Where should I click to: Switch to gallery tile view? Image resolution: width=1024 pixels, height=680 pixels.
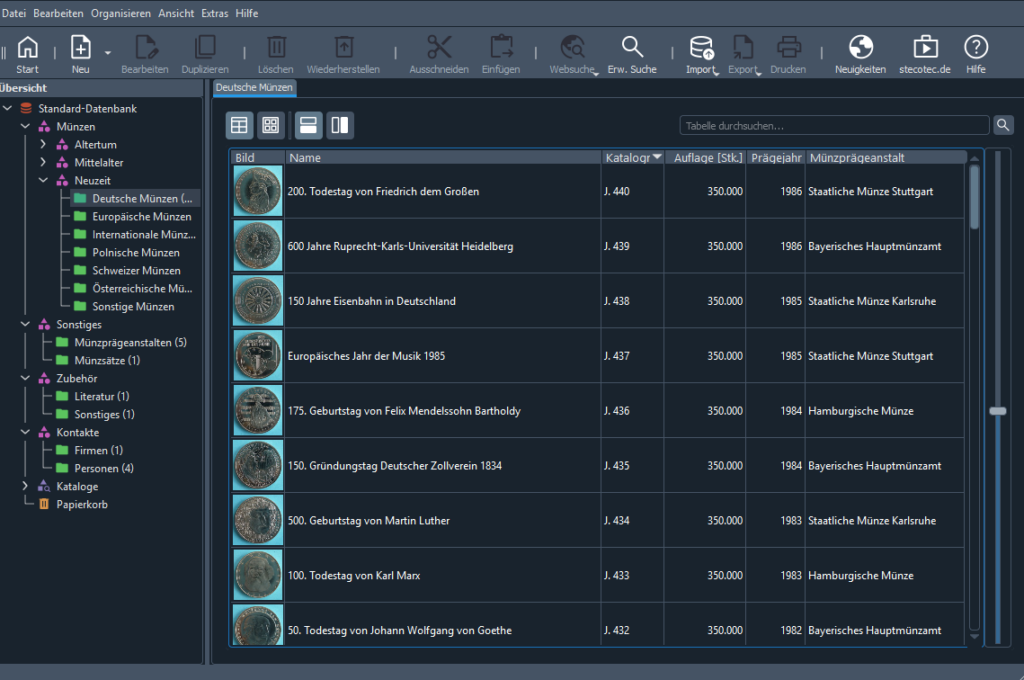(270, 125)
